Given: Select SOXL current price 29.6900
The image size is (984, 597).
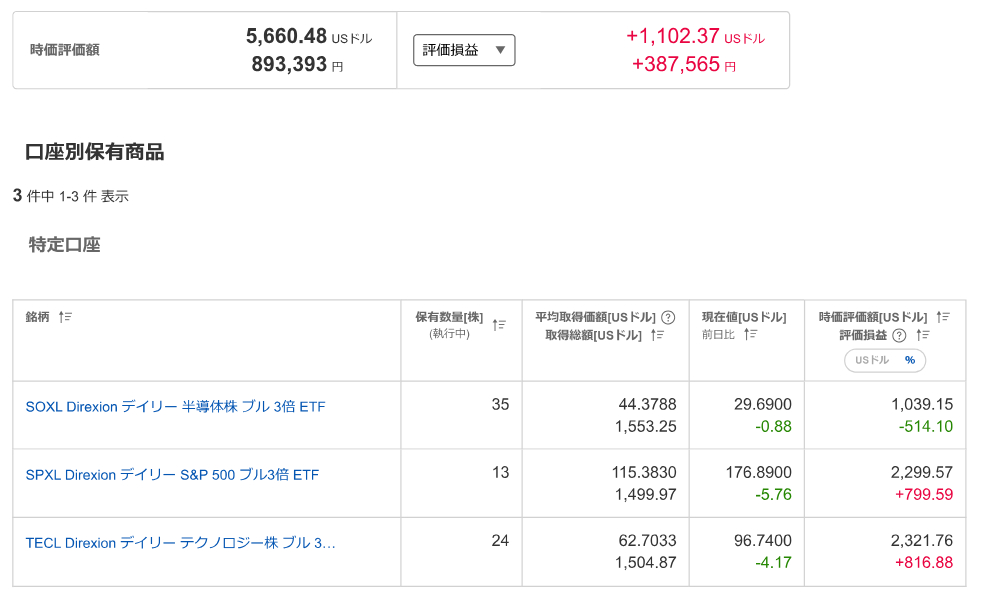Looking at the screenshot, I should 763,404.
